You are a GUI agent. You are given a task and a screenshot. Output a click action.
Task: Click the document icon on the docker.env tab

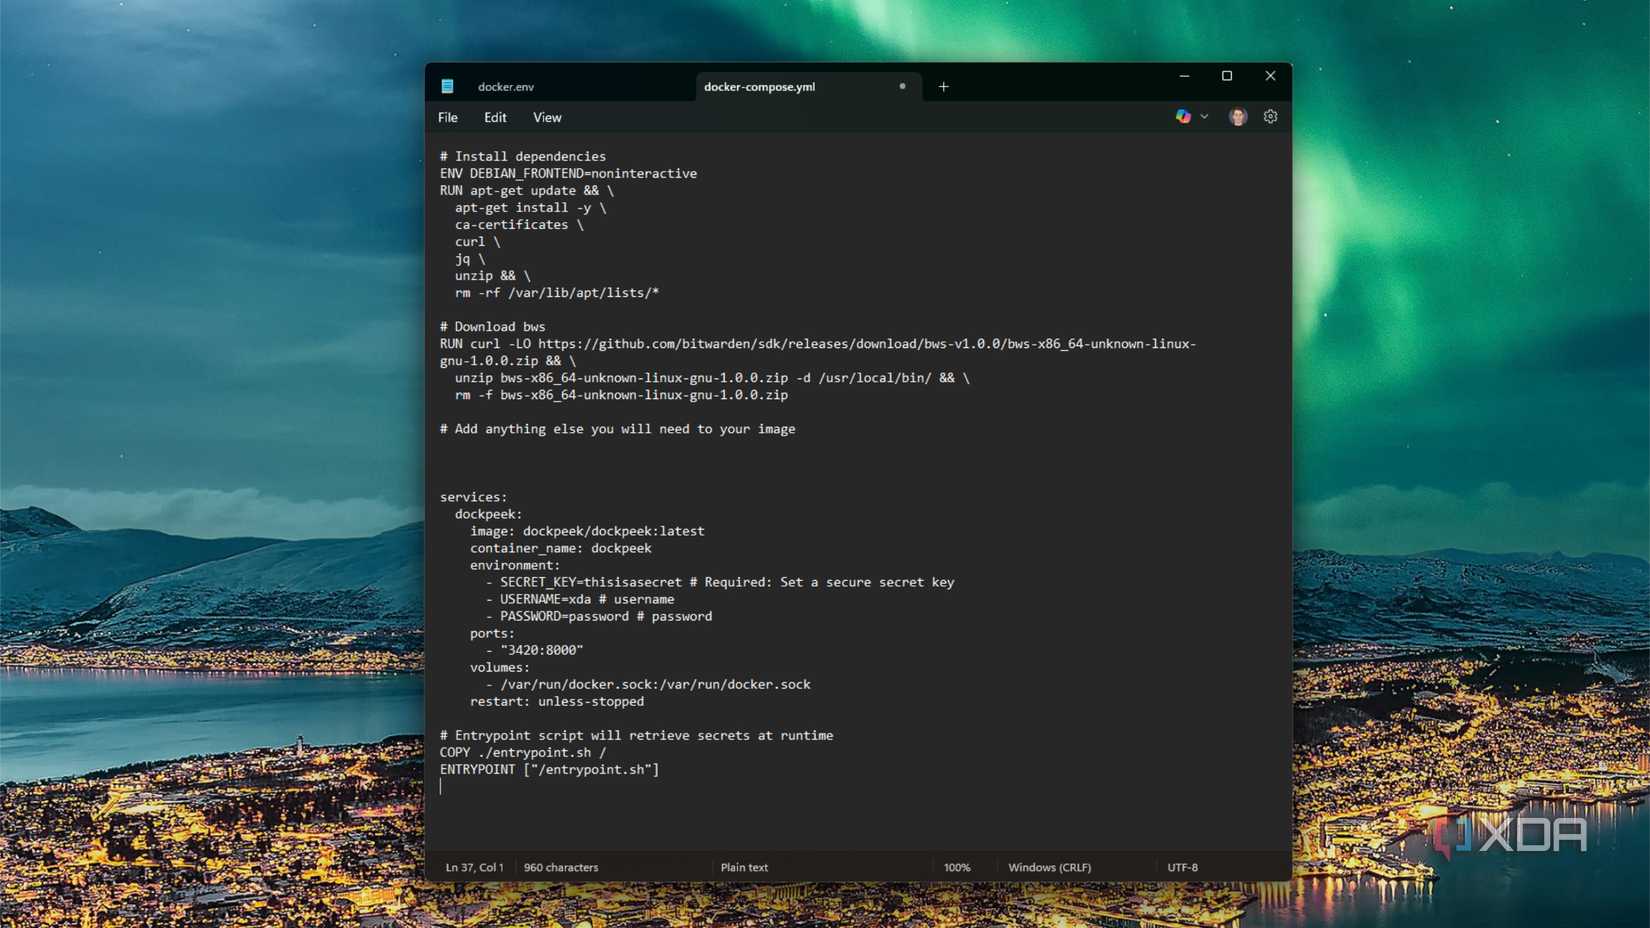(x=448, y=87)
